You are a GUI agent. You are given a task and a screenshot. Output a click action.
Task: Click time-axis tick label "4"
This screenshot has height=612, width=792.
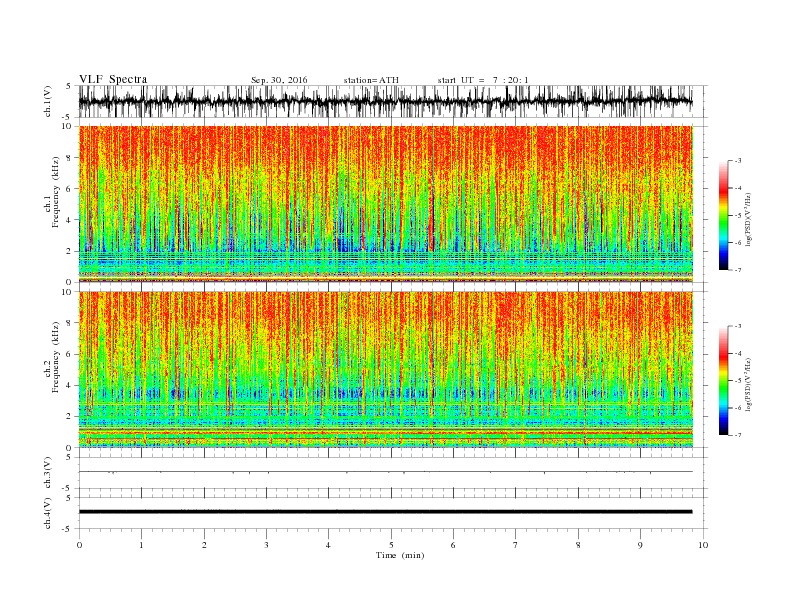pos(328,545)
